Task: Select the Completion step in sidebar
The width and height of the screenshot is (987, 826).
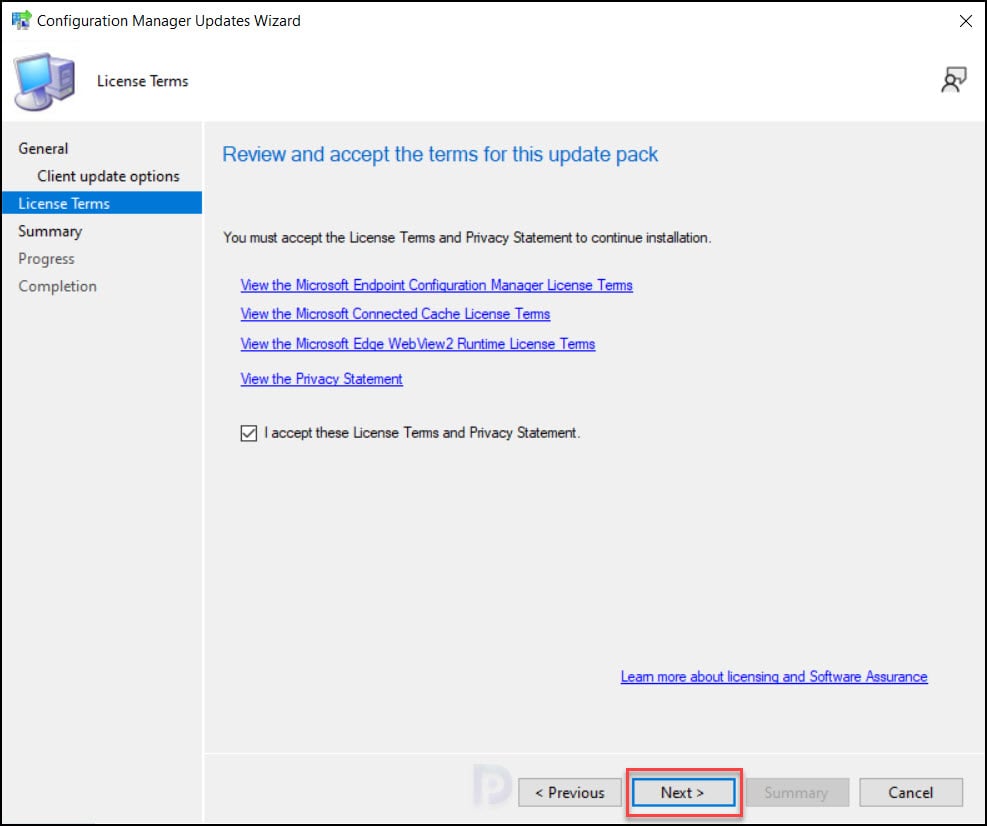Action: tap(57, 286)
